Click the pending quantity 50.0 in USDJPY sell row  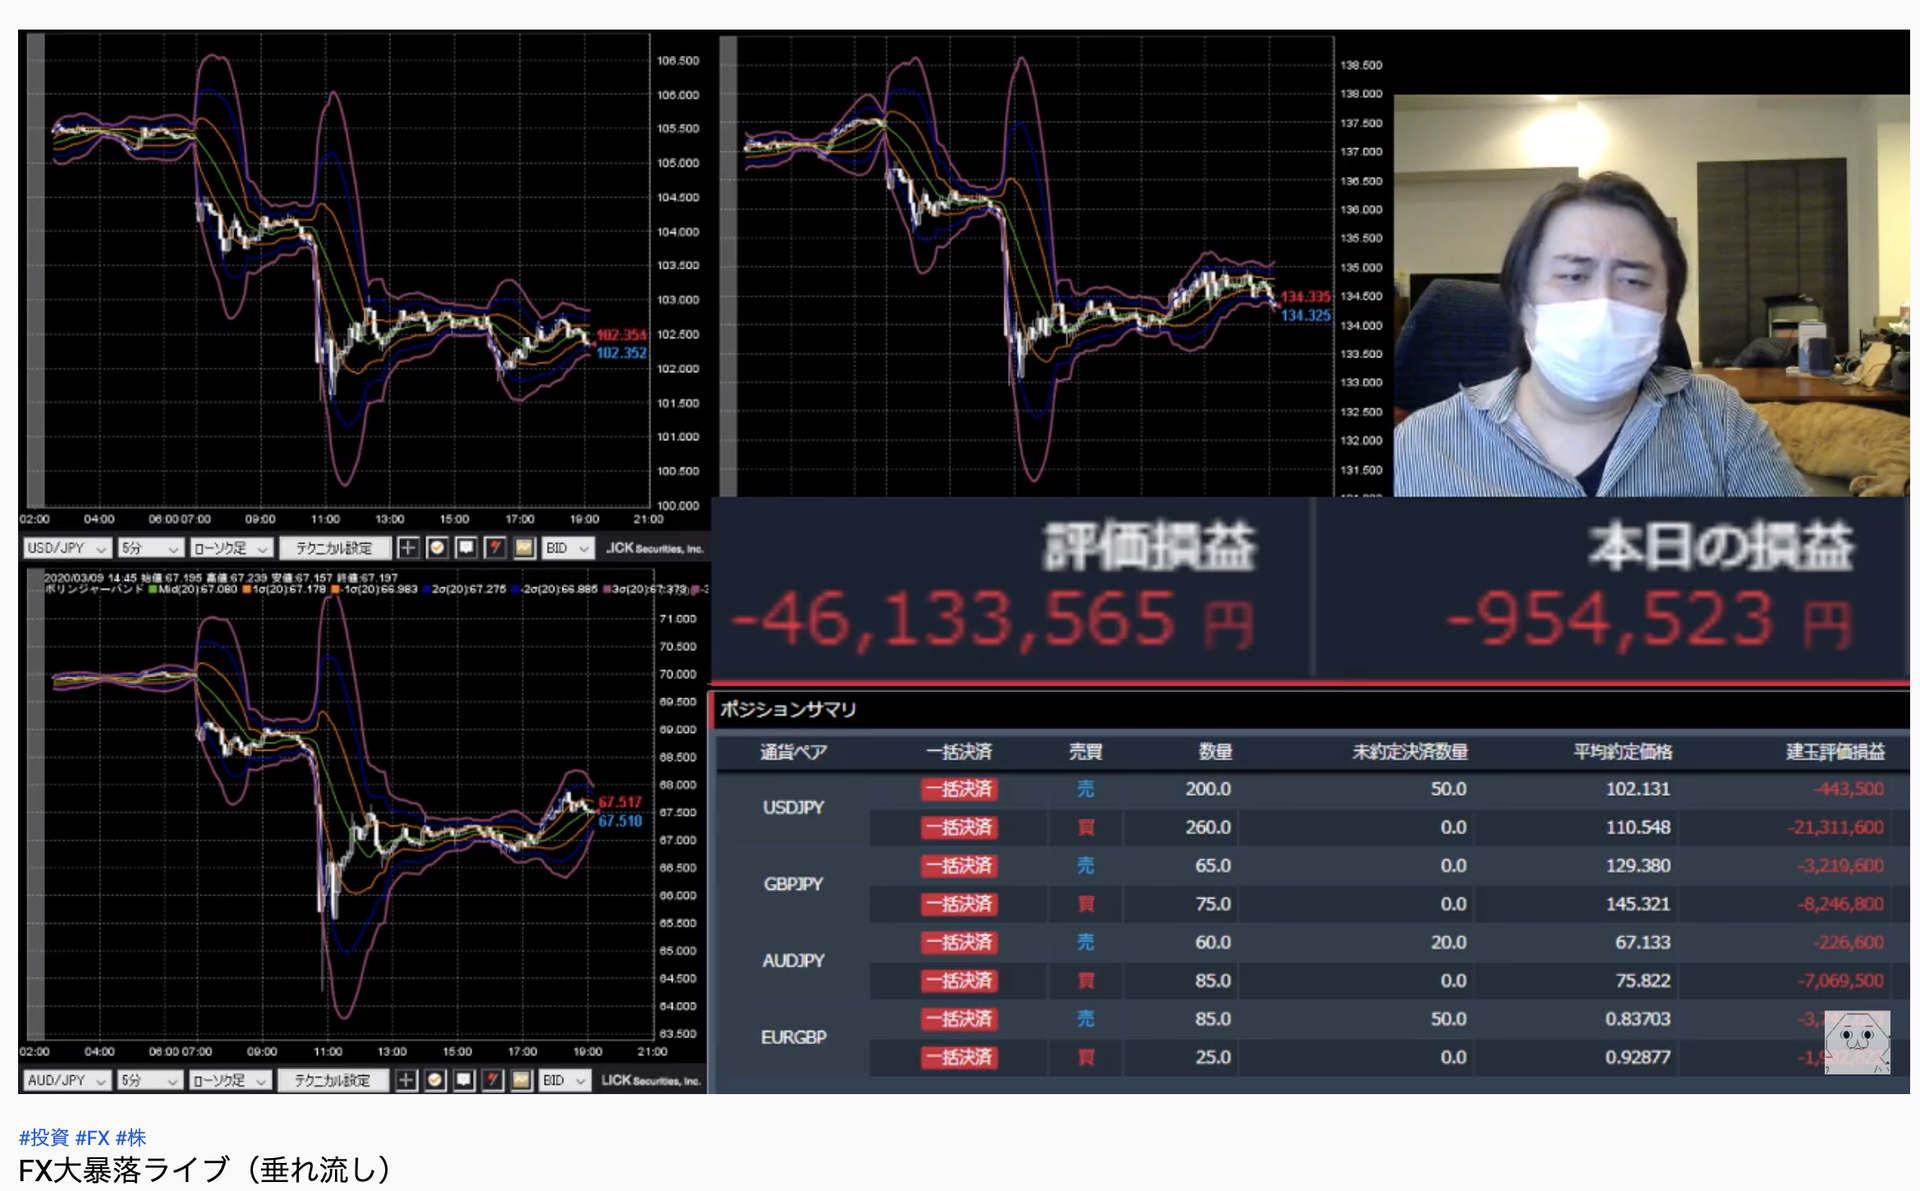[1448, 789]
